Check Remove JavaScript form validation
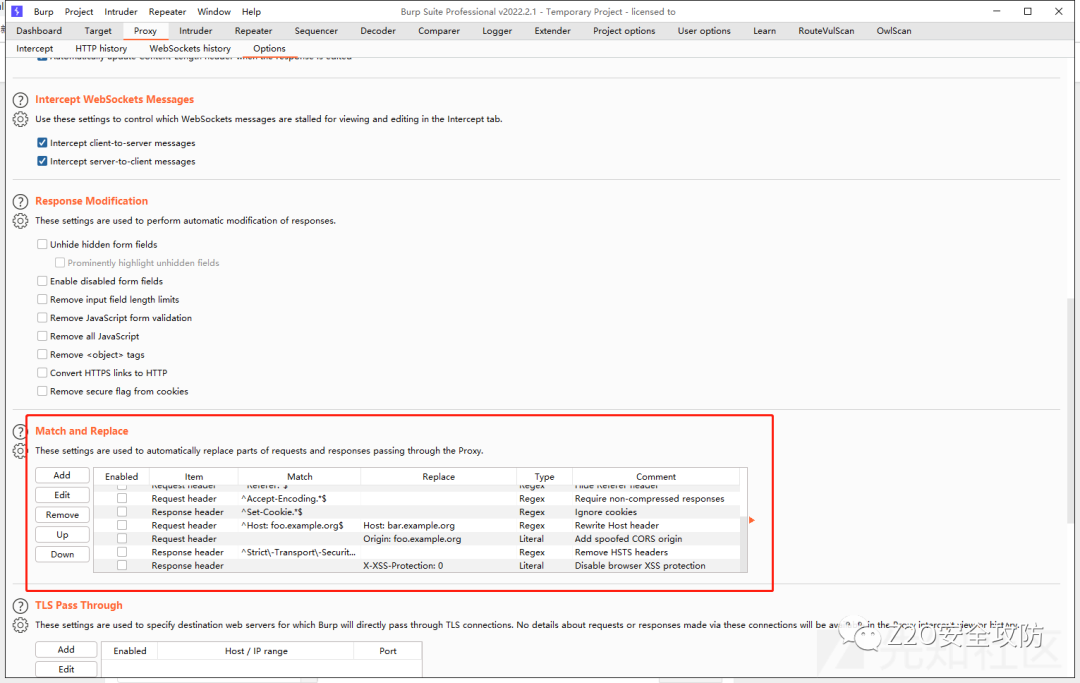Screen dimensions: 1080x683 (x=42, y=318)
